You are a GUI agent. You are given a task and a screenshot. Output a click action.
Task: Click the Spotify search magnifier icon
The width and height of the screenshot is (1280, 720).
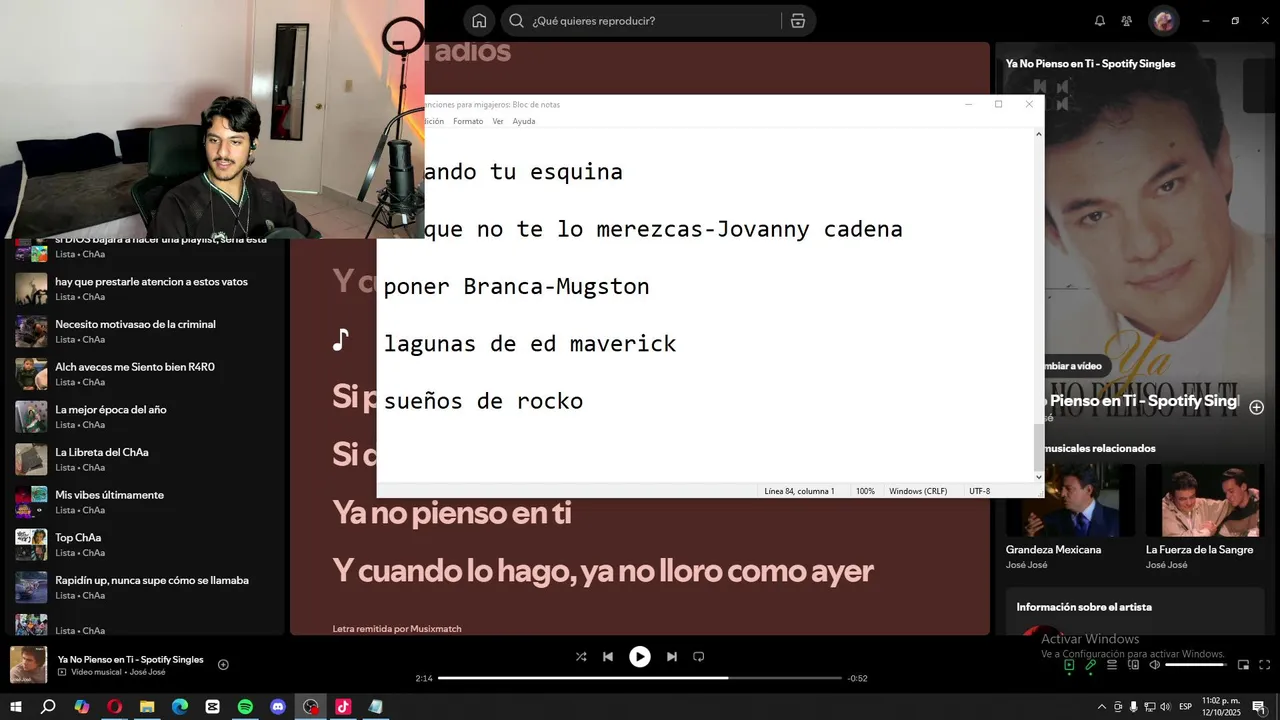pyautogui.click(x=516, y=21)
